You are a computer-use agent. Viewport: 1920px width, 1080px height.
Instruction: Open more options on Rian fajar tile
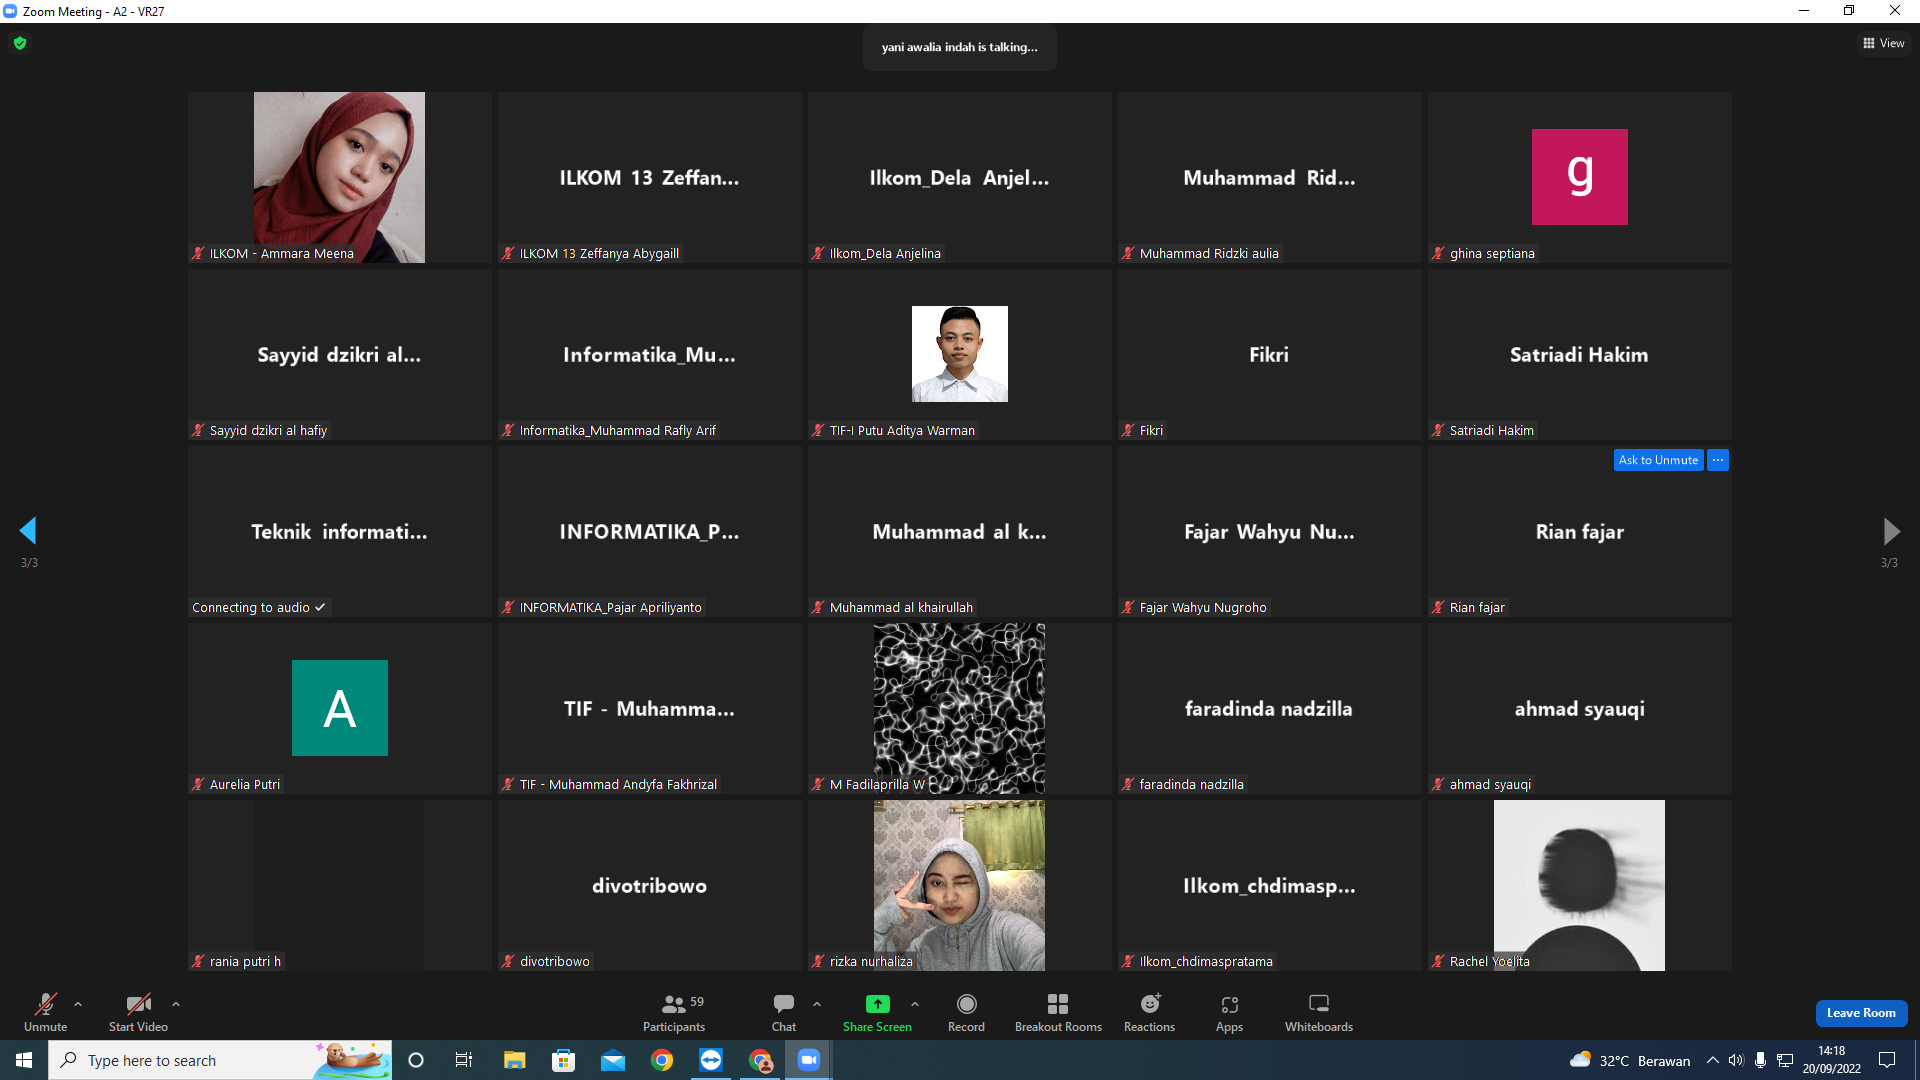coord(1718,460)
